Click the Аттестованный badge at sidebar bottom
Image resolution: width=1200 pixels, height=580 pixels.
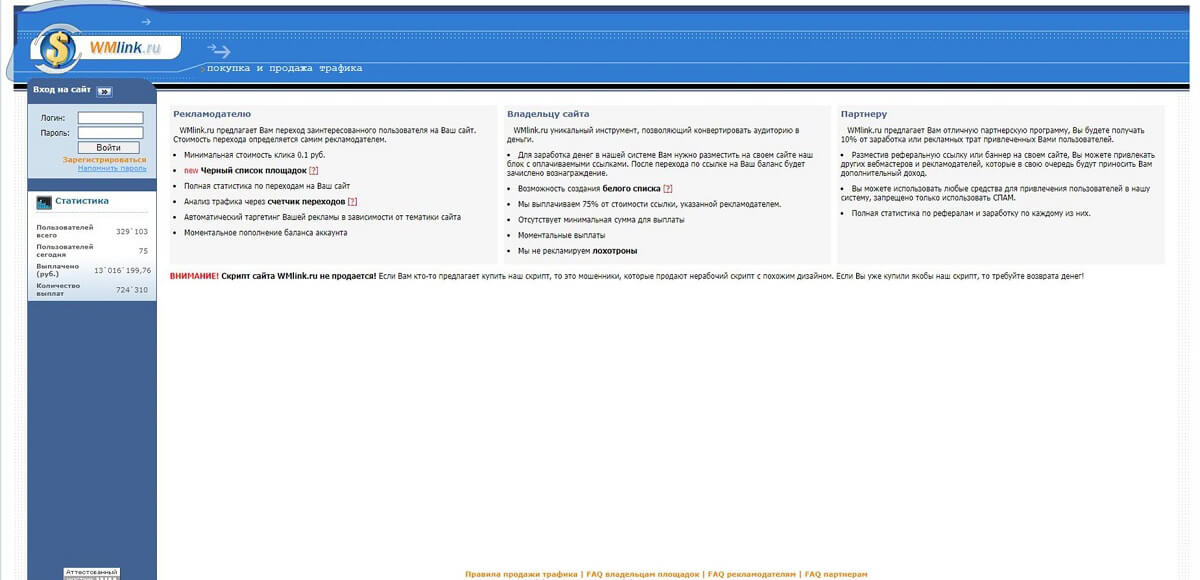[91, 574]
